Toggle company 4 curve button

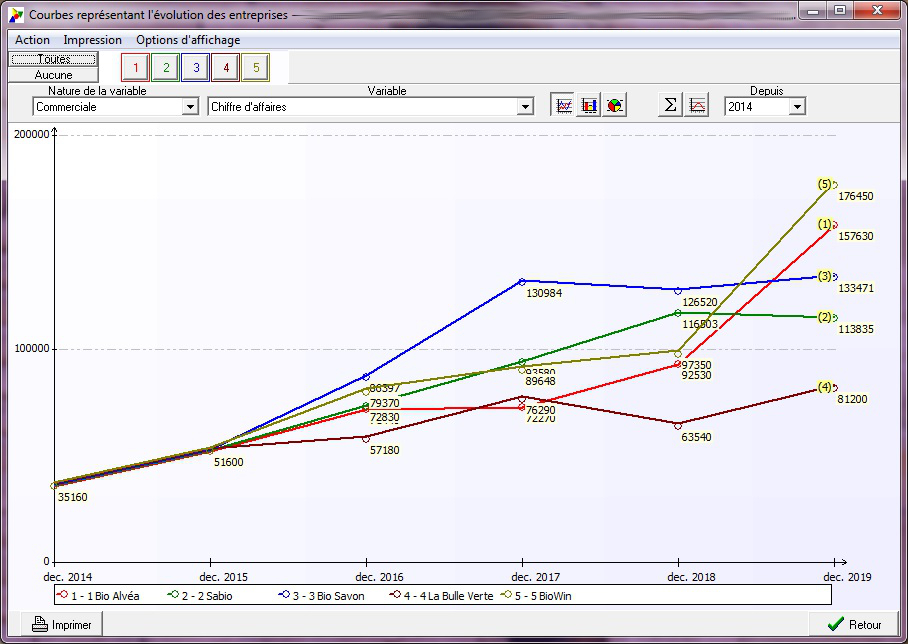coord(226,68)
